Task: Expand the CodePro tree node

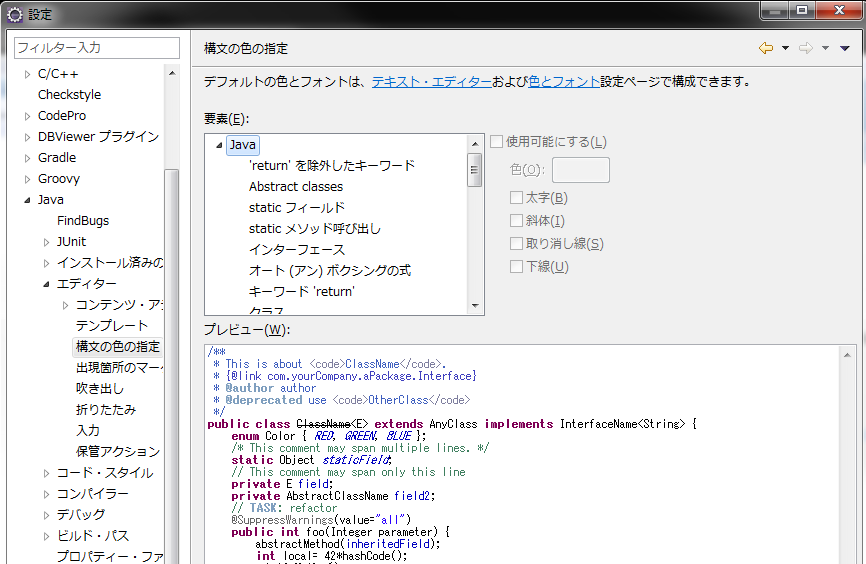Action: pos(27,116)
